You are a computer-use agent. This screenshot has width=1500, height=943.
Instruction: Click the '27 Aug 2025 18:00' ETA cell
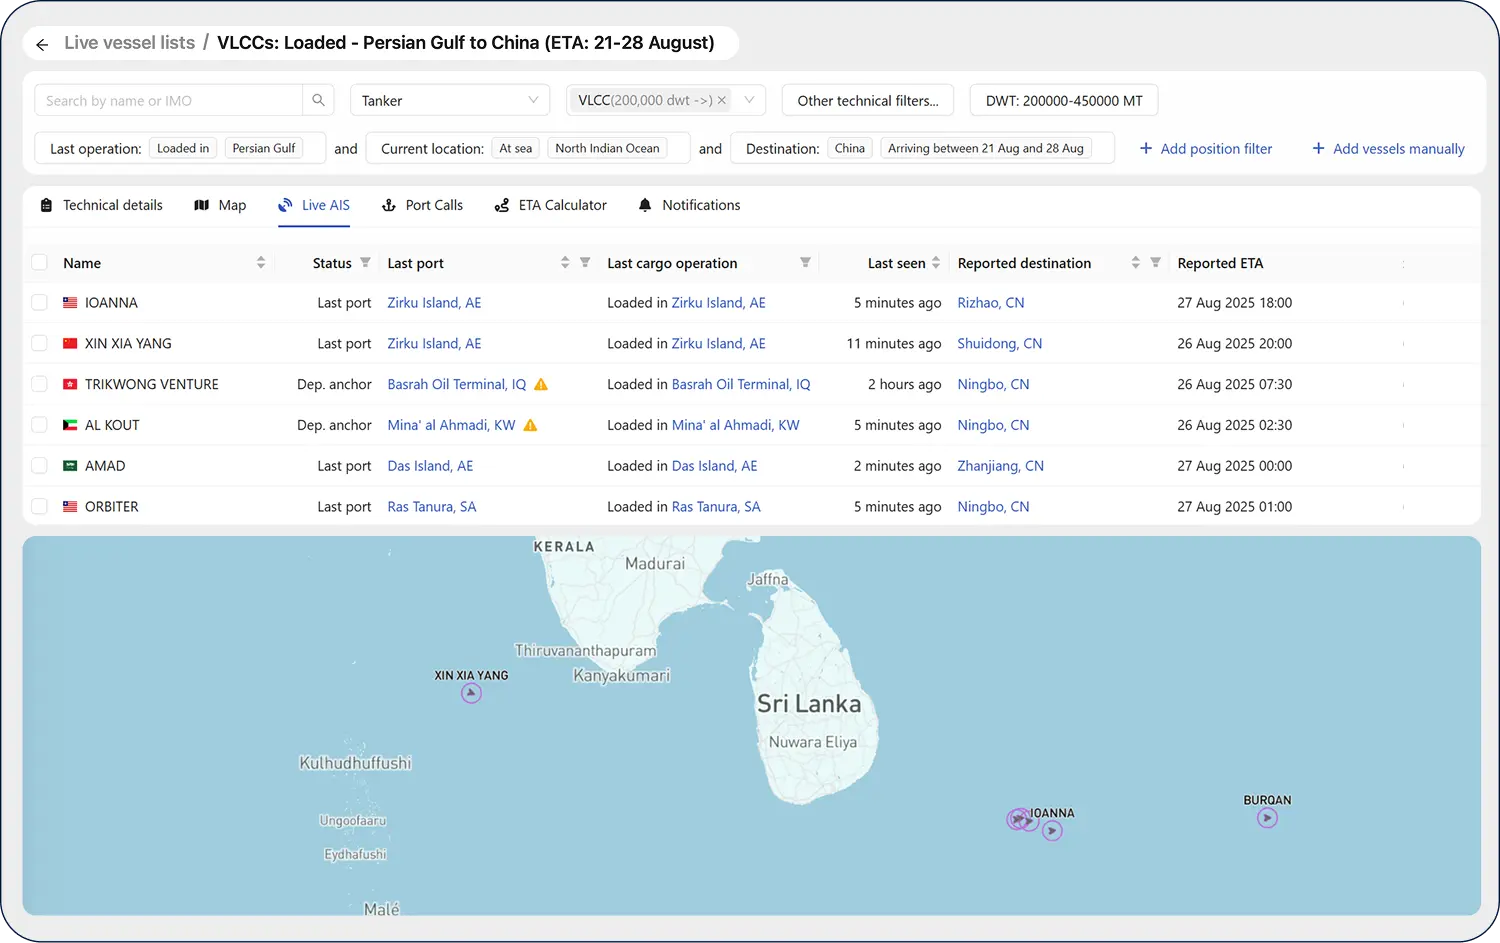[x=1235, y=302]
